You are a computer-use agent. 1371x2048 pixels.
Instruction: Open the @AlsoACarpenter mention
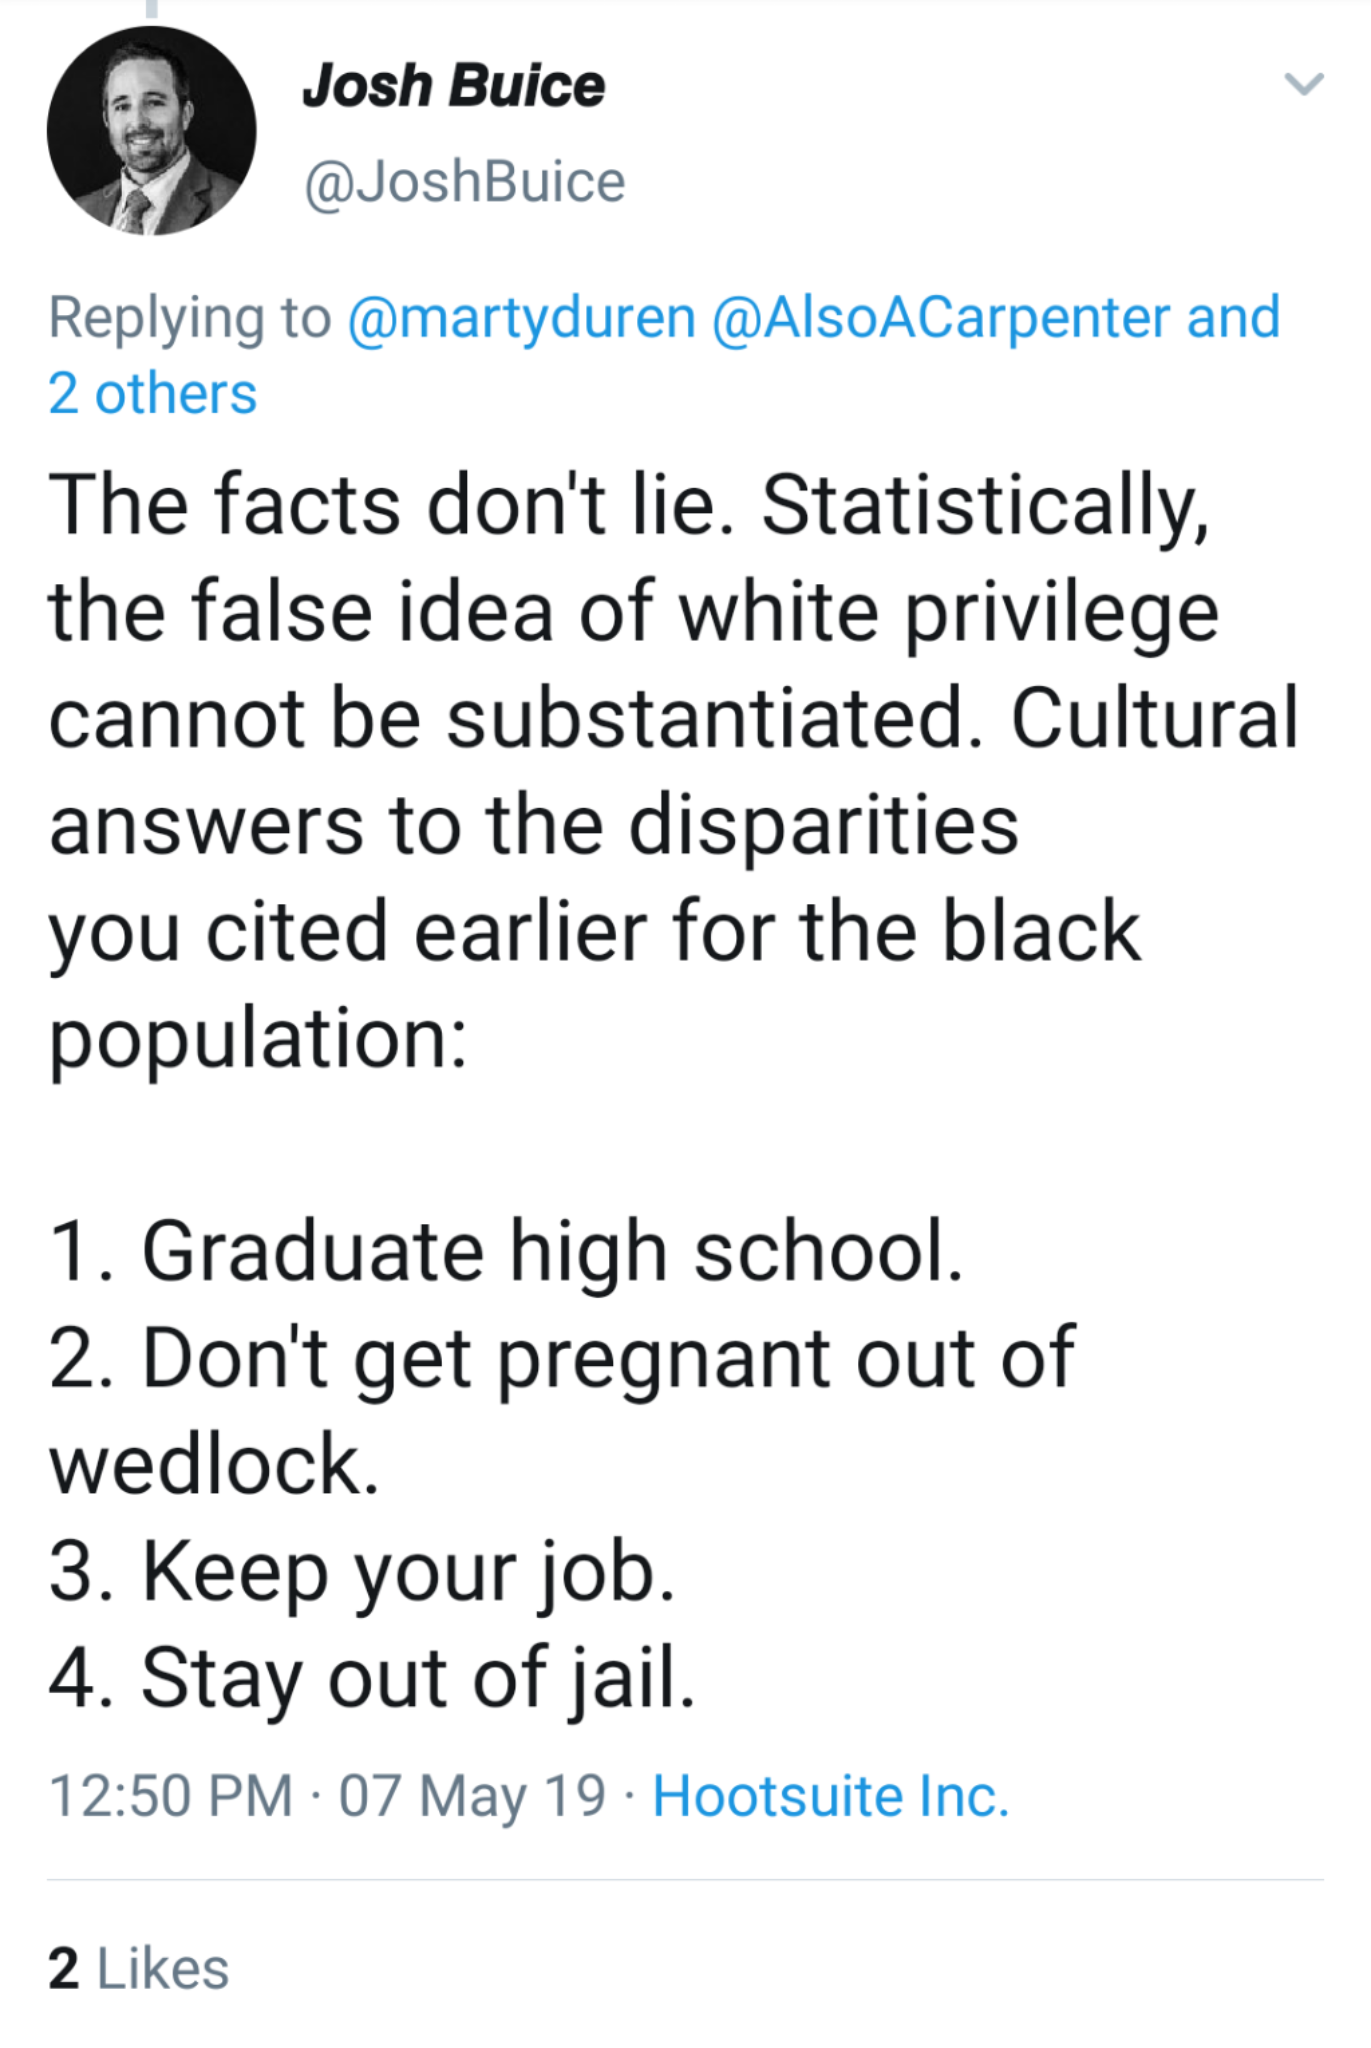pyautogui.click(x=941, y=318)
